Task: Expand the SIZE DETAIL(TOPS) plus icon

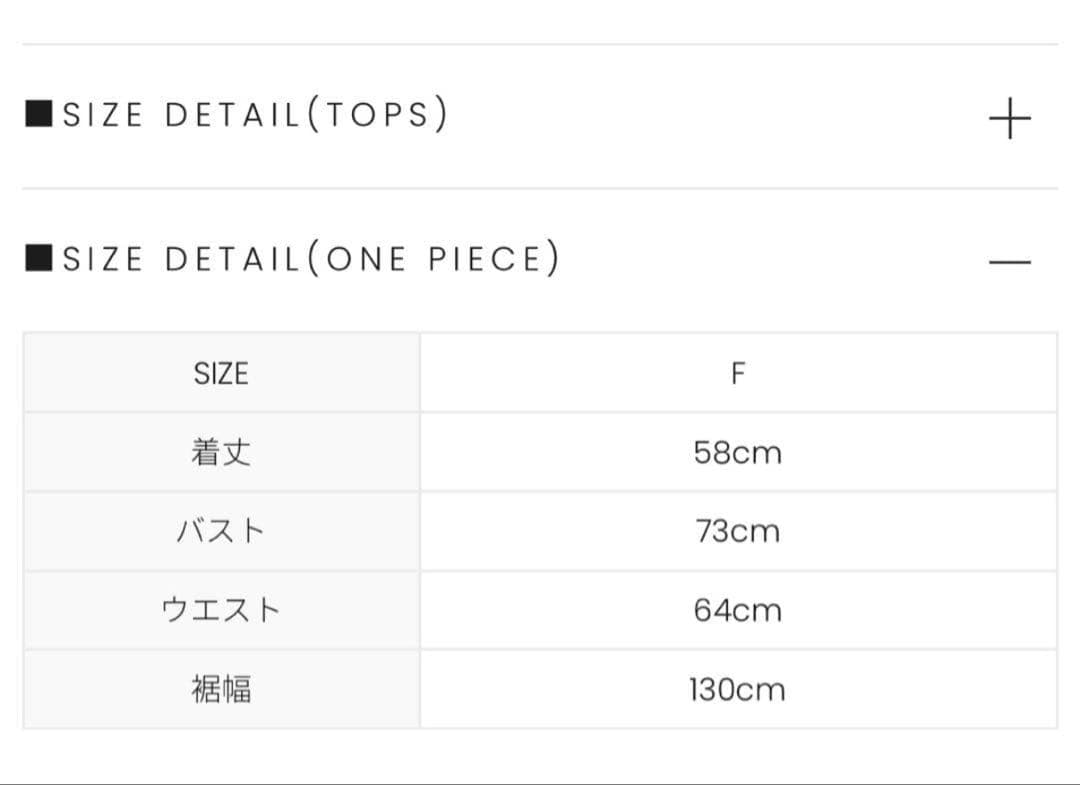Action: (x=1010, y=118)
